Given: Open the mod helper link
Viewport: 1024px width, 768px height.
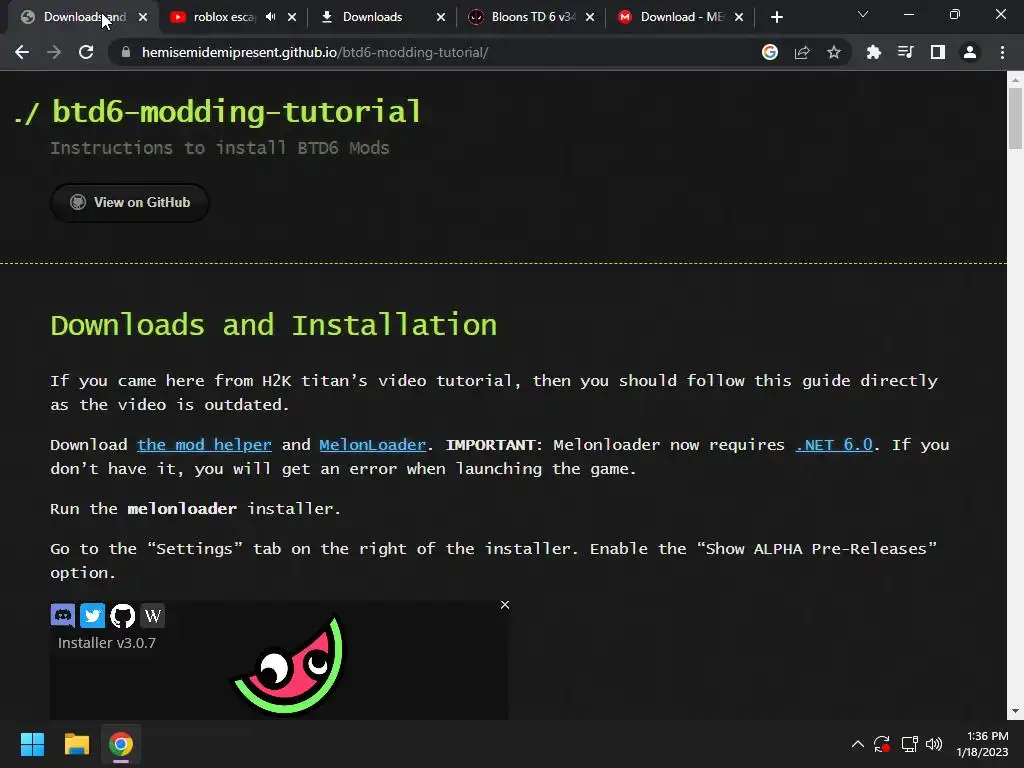Looking at the screenshot, I should tap(204, 445).
